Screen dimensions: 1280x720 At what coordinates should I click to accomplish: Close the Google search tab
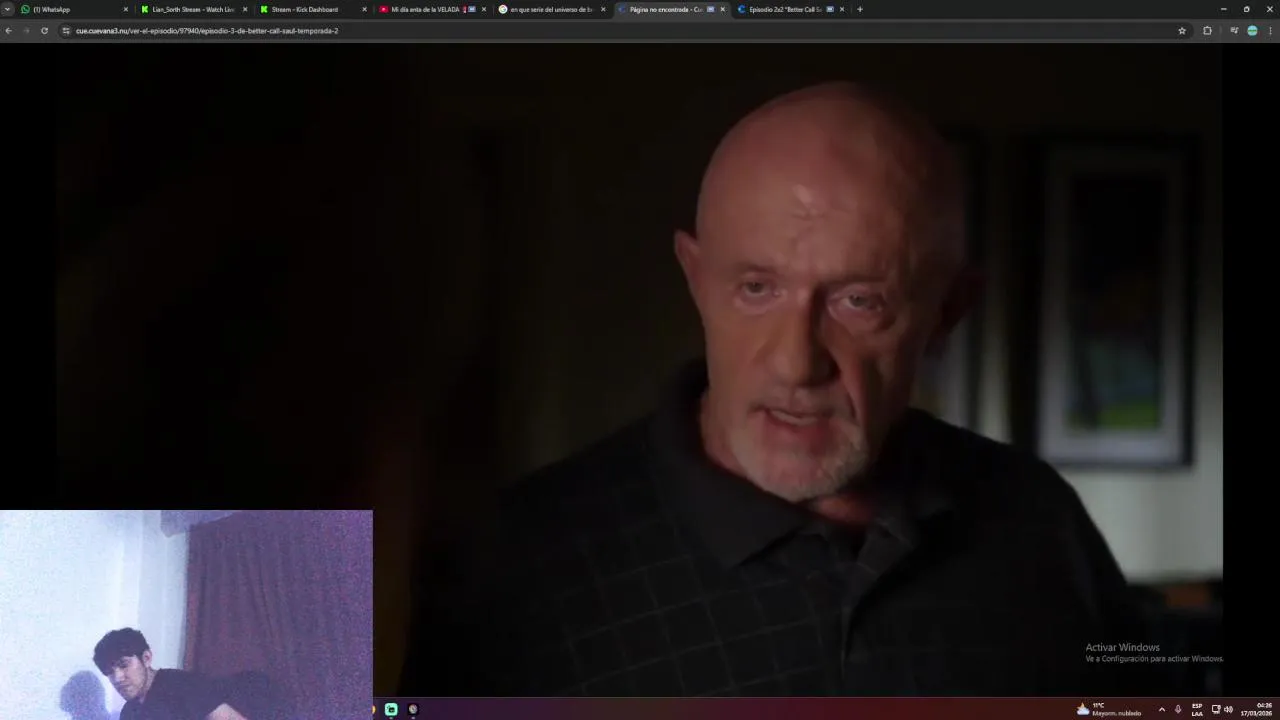(x=603, y=9)
